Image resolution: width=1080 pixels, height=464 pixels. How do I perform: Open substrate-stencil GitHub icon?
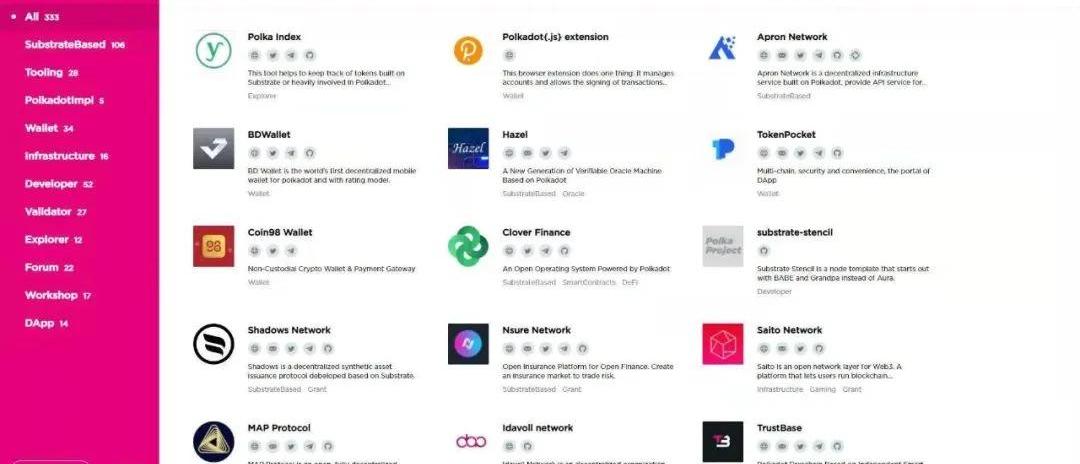(764, 251)
